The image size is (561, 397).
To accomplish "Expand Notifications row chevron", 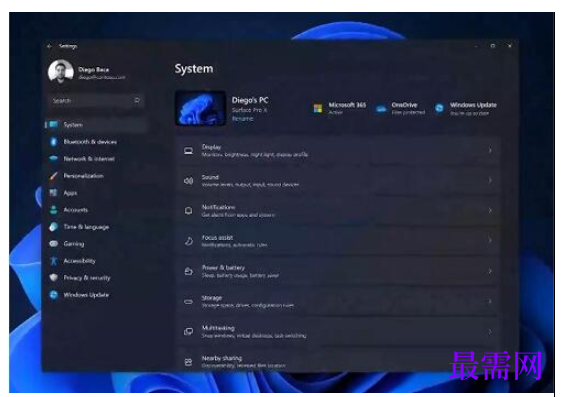I will pos(490,211).
